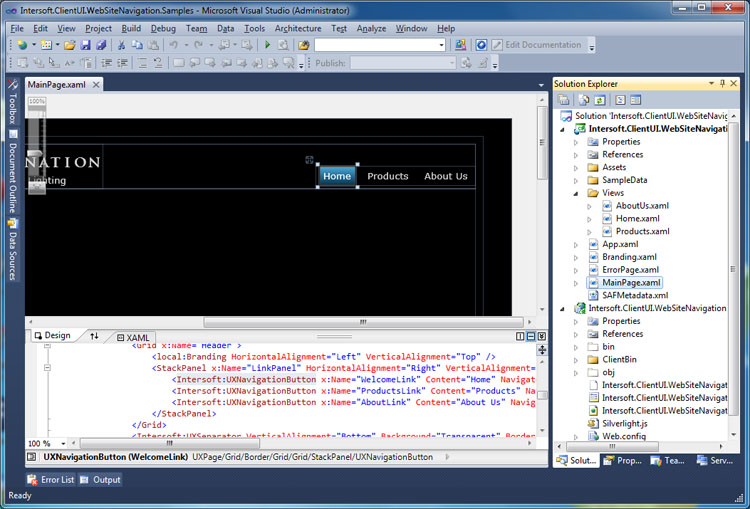This screenshot has height=509, width=750.
Task: Open the Debug menu
Action: point(163,29)
